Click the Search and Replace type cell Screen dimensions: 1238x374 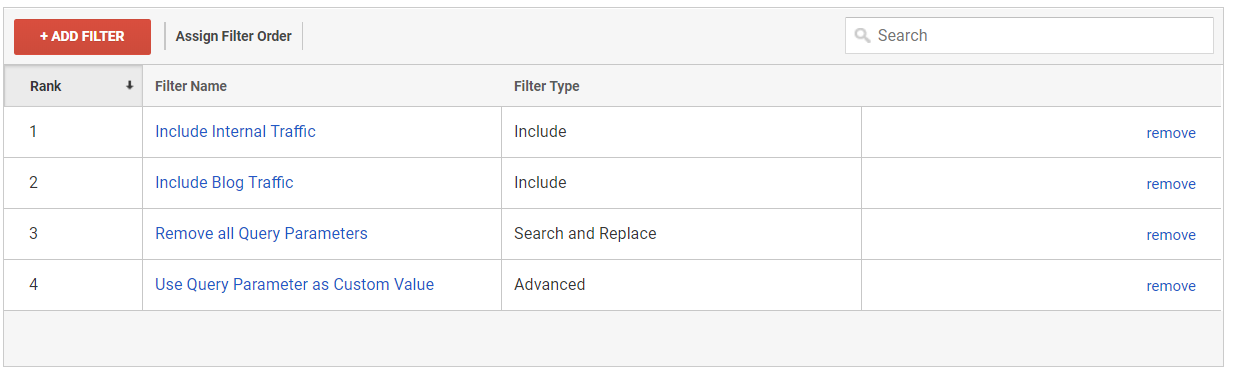point(681,234)
